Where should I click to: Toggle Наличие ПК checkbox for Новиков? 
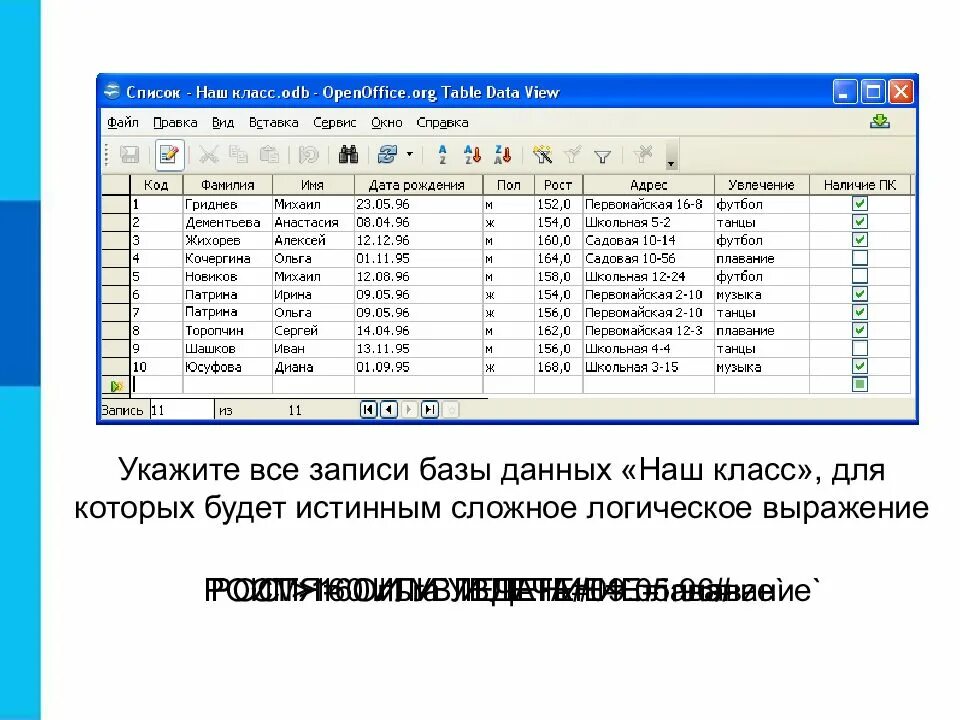(860, 276)
